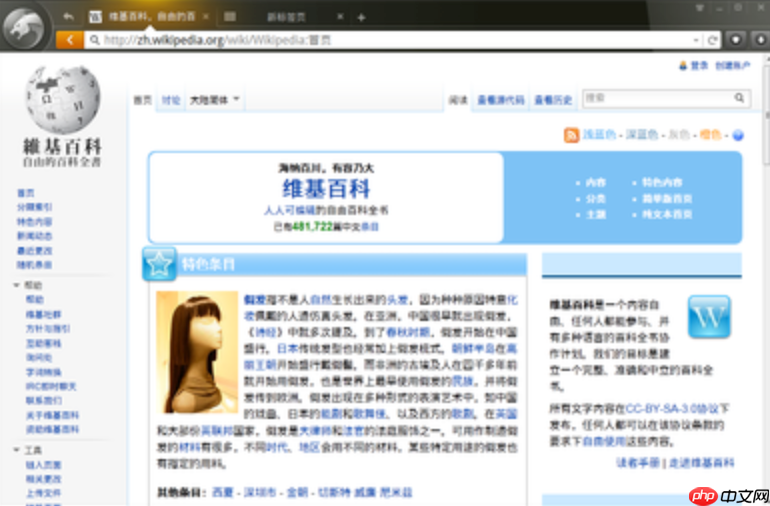This screenshot has height=506, width=770.
Task: Click the blue help icon after 橙色
Action: pyautogui.click(x=738, y=135)
